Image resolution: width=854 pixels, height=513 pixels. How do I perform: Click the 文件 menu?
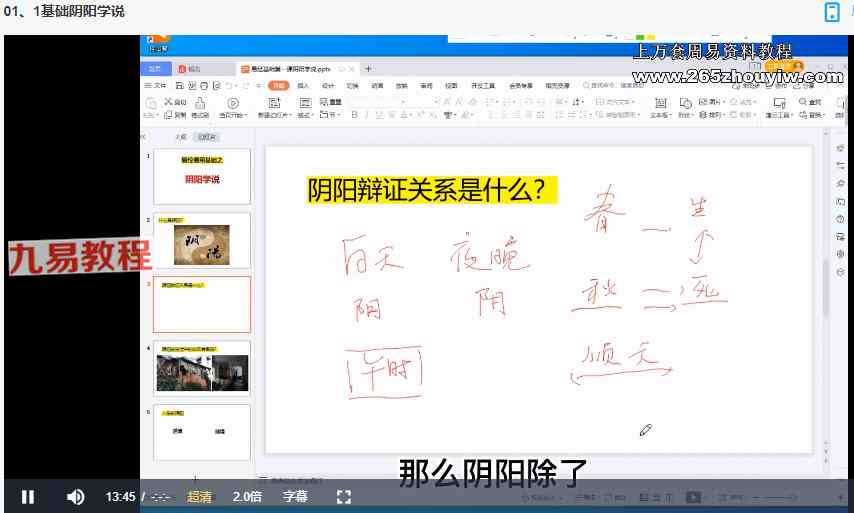[158, 86]
